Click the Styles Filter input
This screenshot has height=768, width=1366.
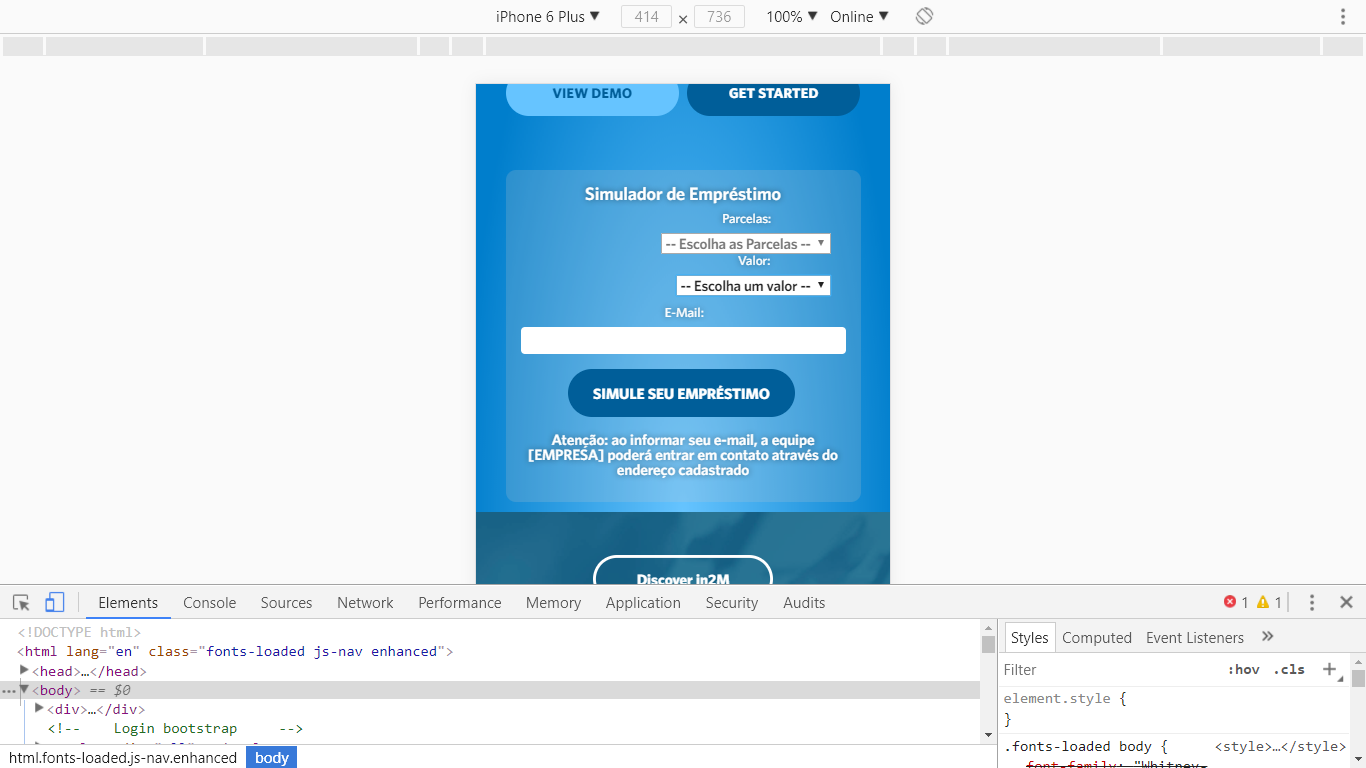coord(1110,669)
